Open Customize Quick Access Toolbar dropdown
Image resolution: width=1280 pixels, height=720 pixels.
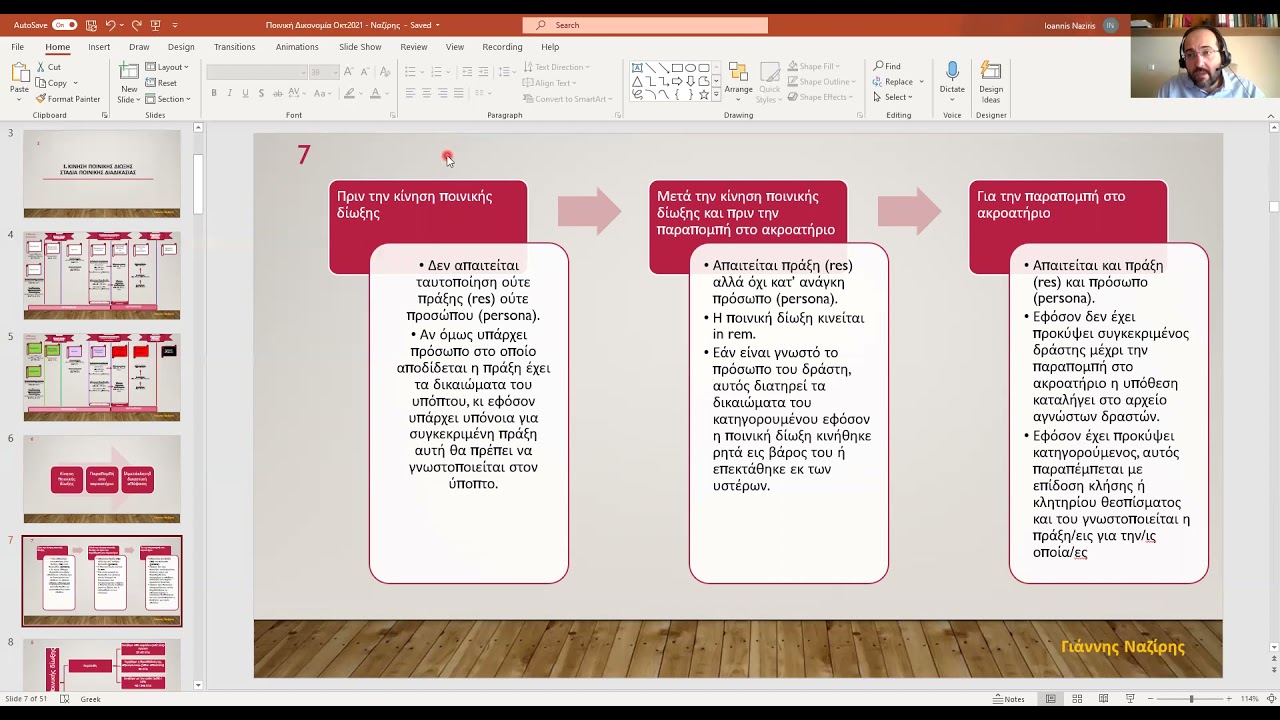[x=175, y=25]
